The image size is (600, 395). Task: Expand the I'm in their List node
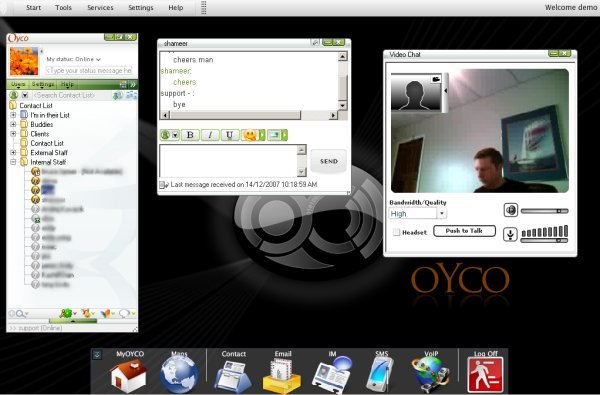(x=13, y=115)
